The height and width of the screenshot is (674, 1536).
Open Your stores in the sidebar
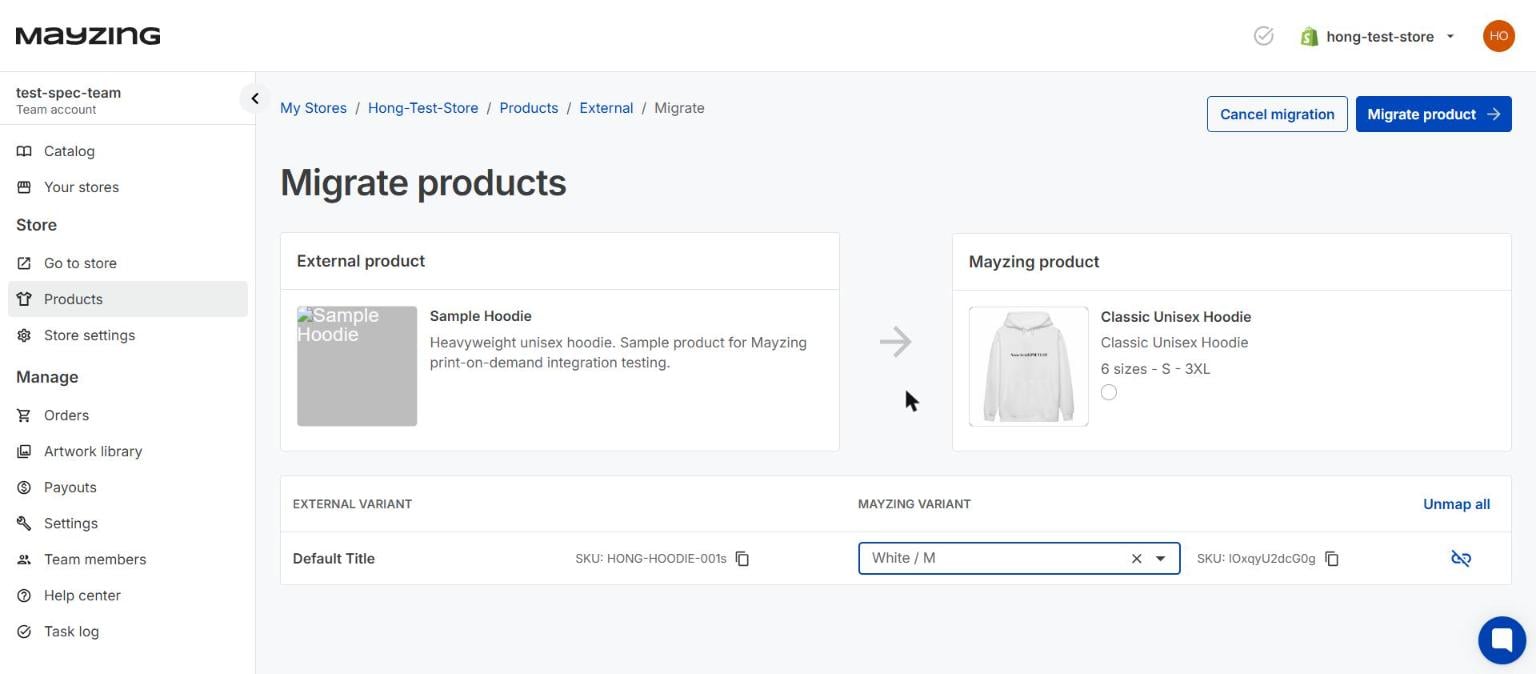pos(127,187)
